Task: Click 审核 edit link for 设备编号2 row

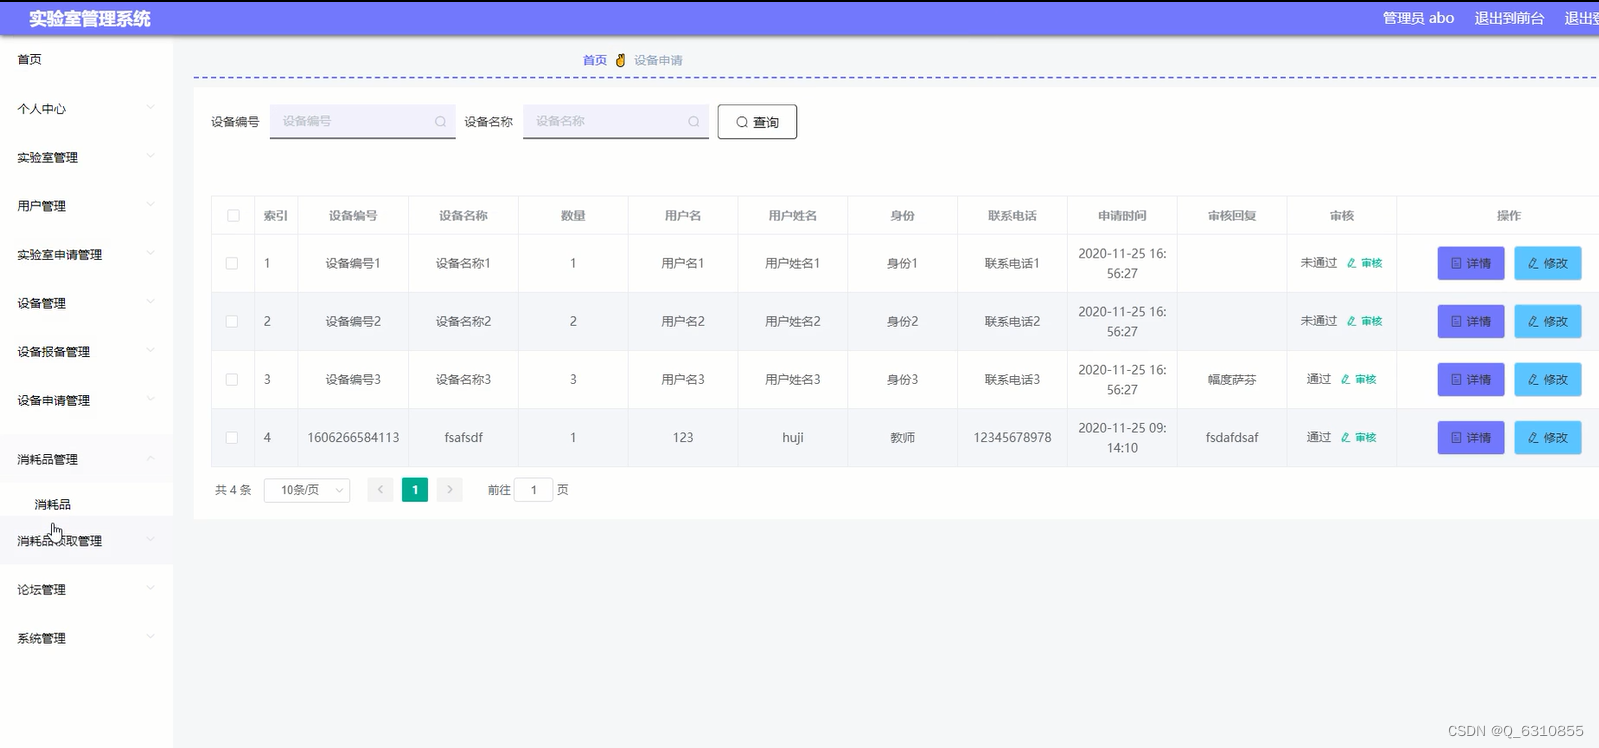Action: [x=1365, y=321]
